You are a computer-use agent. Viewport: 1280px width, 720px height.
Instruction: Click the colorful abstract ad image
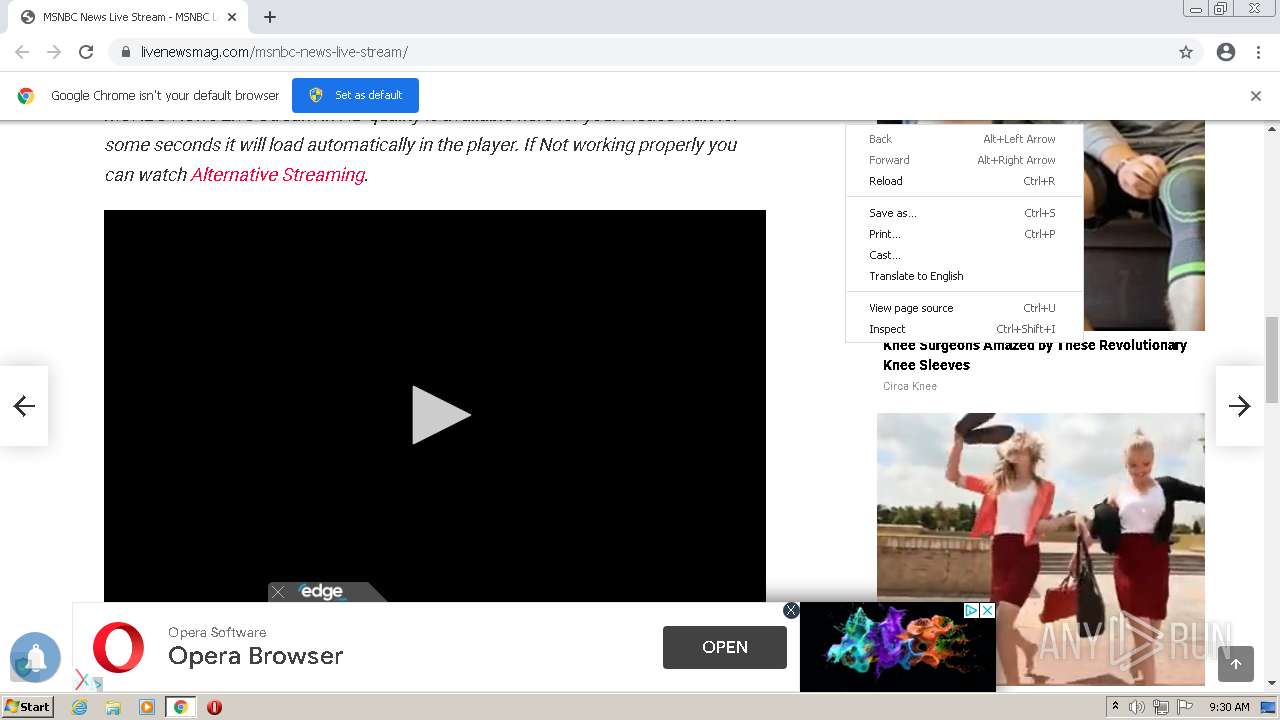coord(898,647)
